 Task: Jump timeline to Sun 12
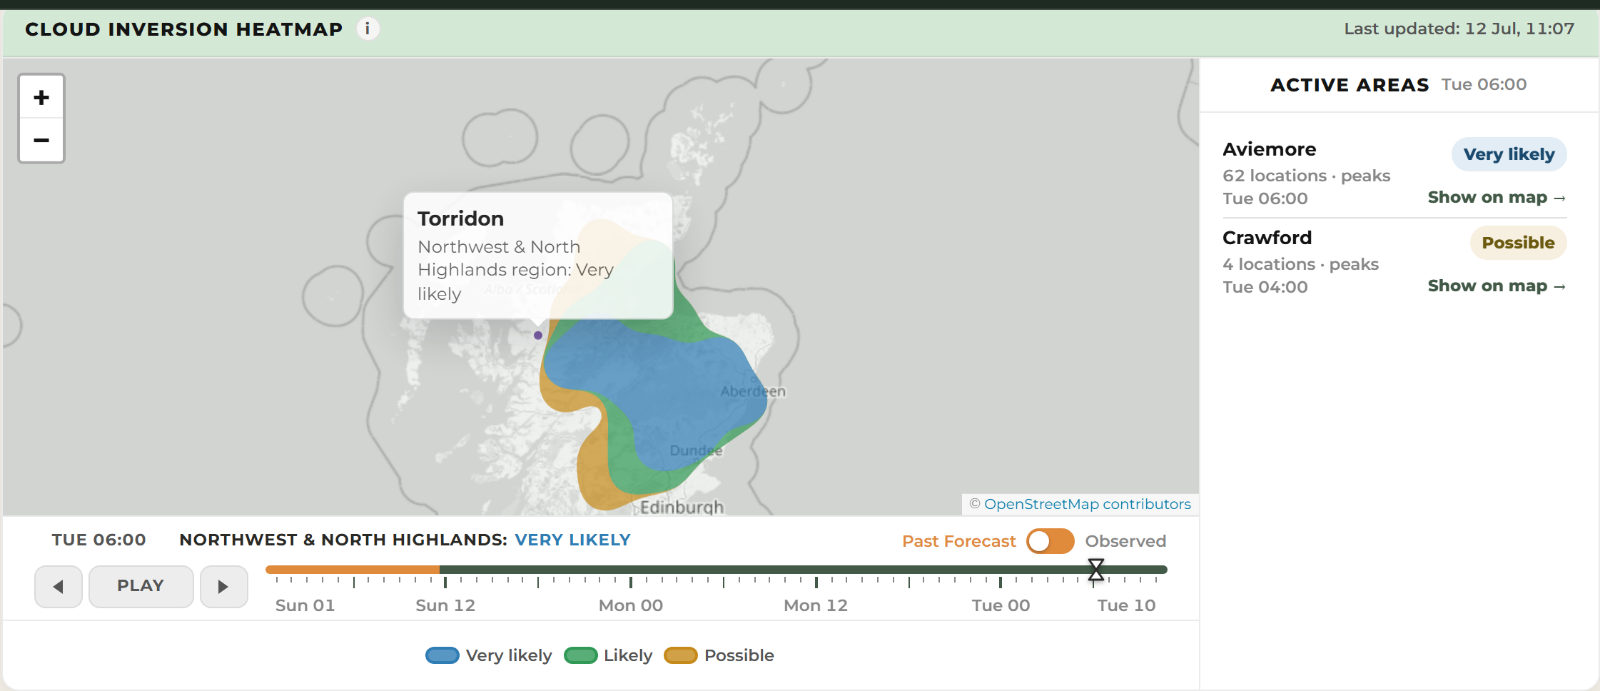[445, 605]
